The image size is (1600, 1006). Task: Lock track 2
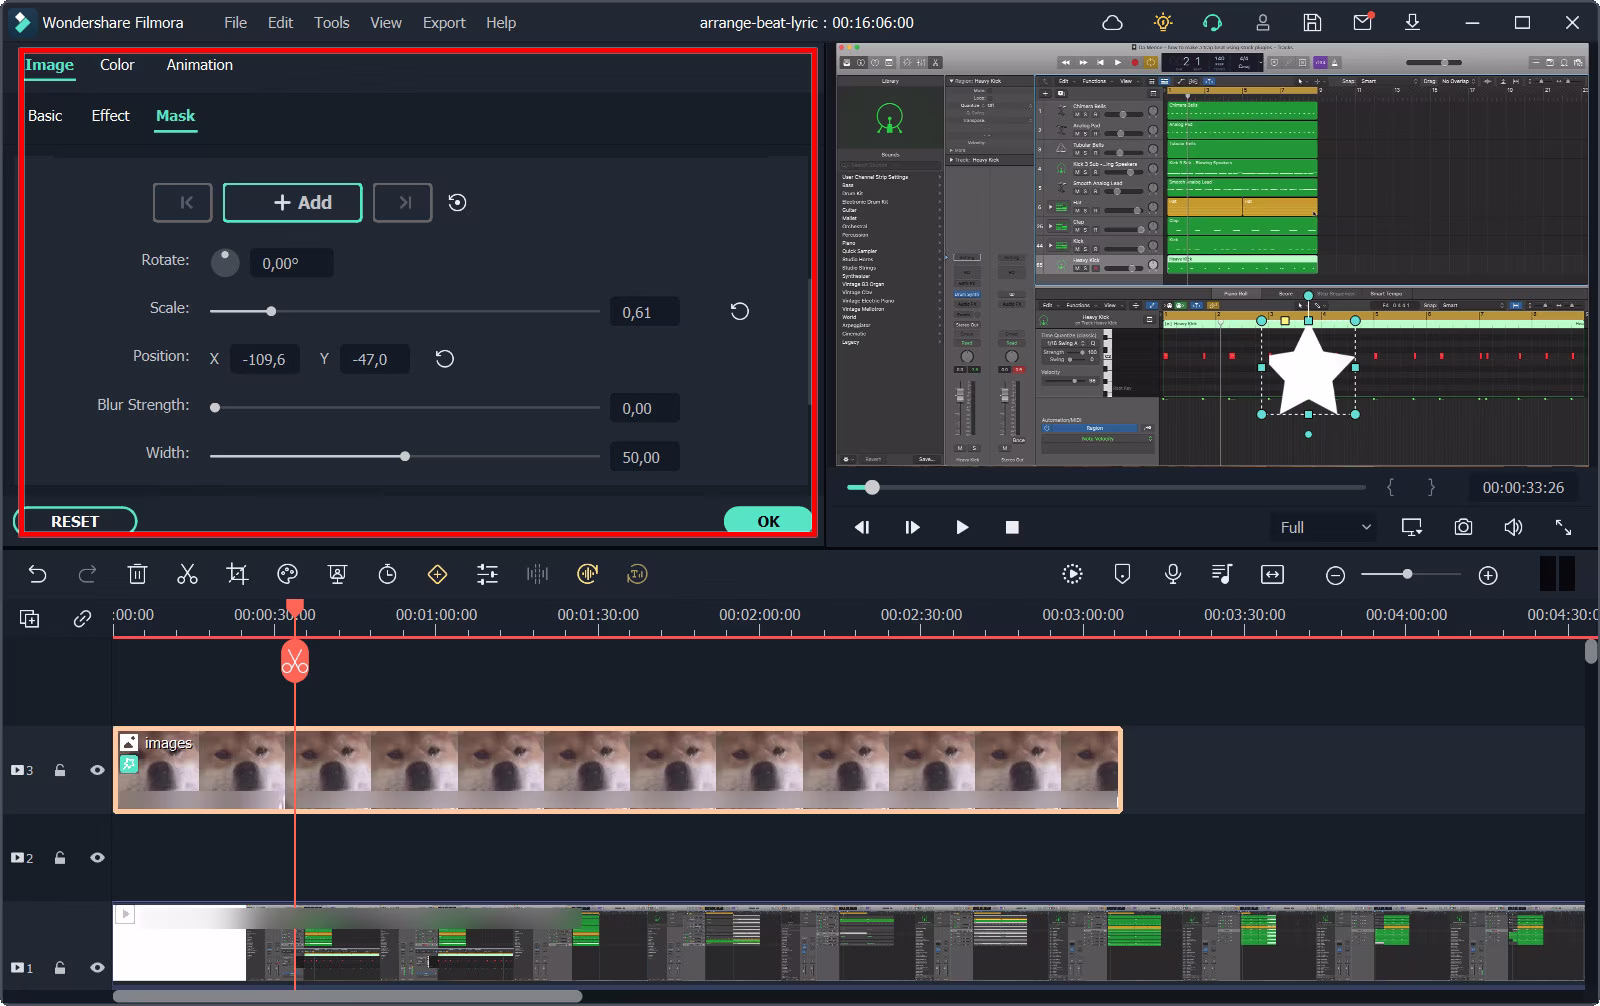(x=60, y=857)
